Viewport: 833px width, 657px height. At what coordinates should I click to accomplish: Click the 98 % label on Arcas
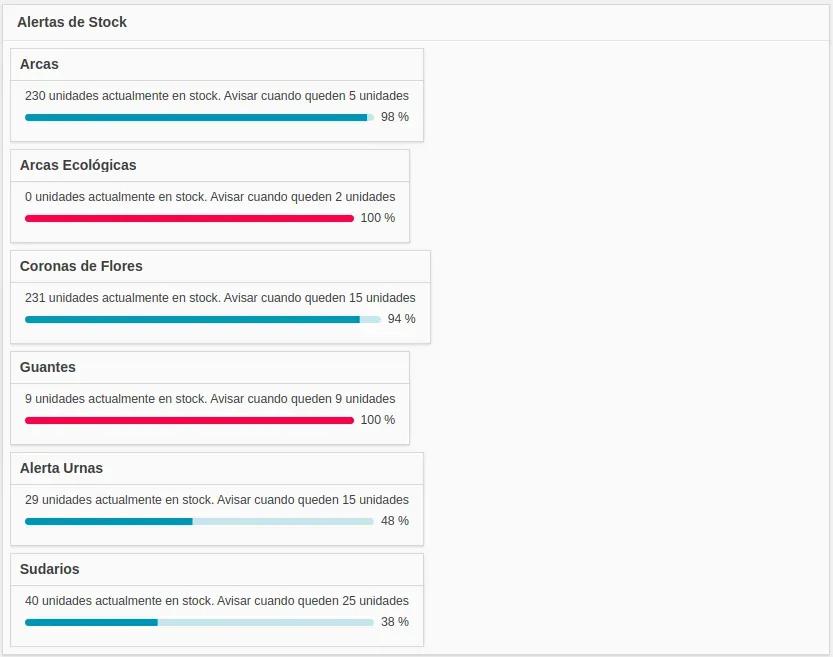click(395, 117)
